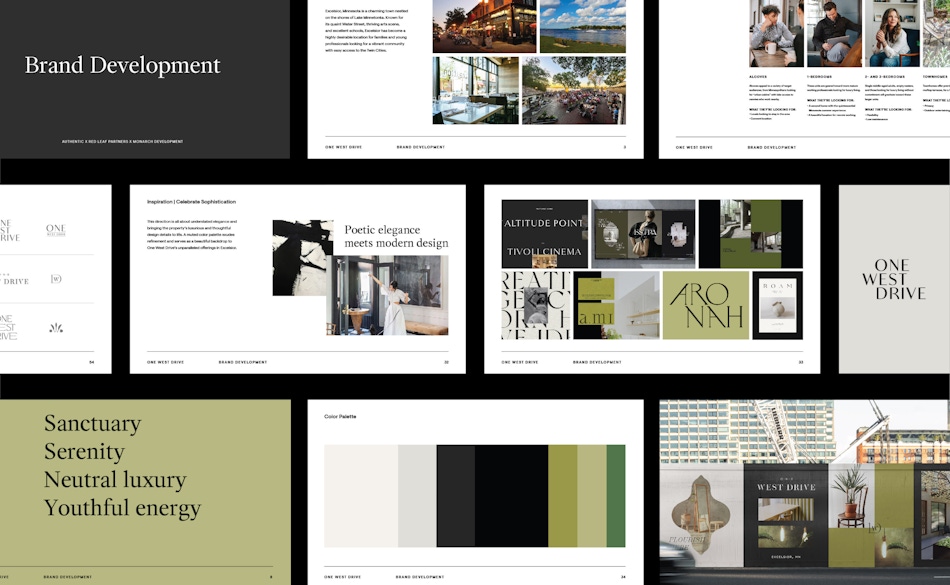
Task: Open portrait of man reading a tablet
Action: click(x=835, y=33)
